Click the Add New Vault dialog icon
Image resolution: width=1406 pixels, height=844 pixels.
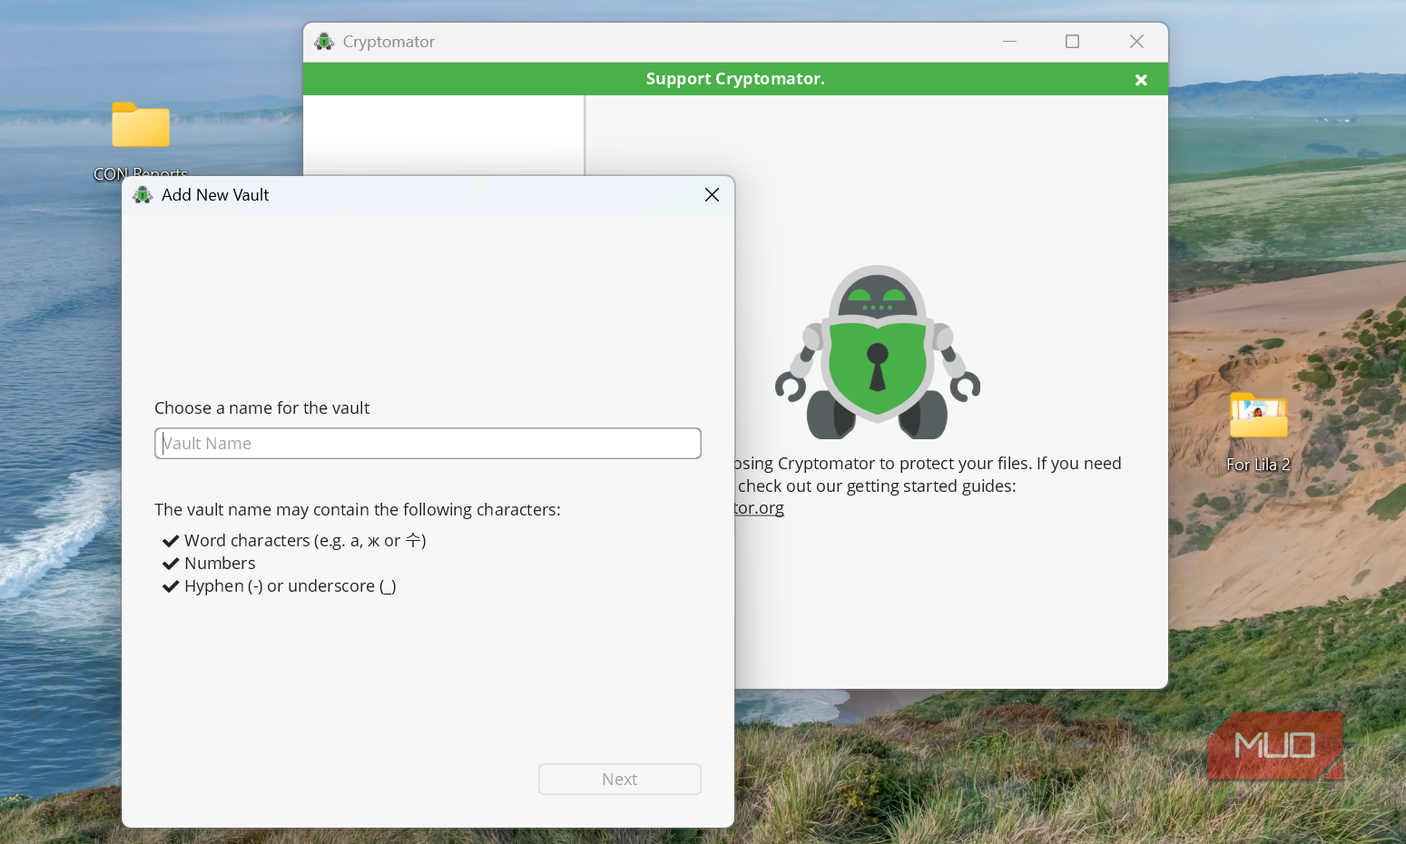pos(143,195)
